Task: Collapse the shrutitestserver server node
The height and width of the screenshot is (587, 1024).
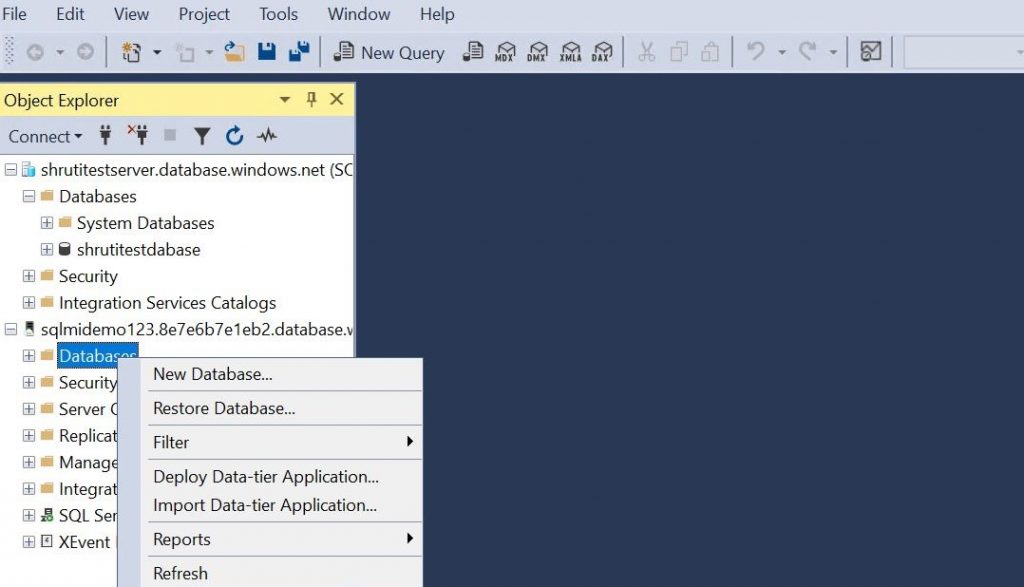Action: [x=11, y=170]
